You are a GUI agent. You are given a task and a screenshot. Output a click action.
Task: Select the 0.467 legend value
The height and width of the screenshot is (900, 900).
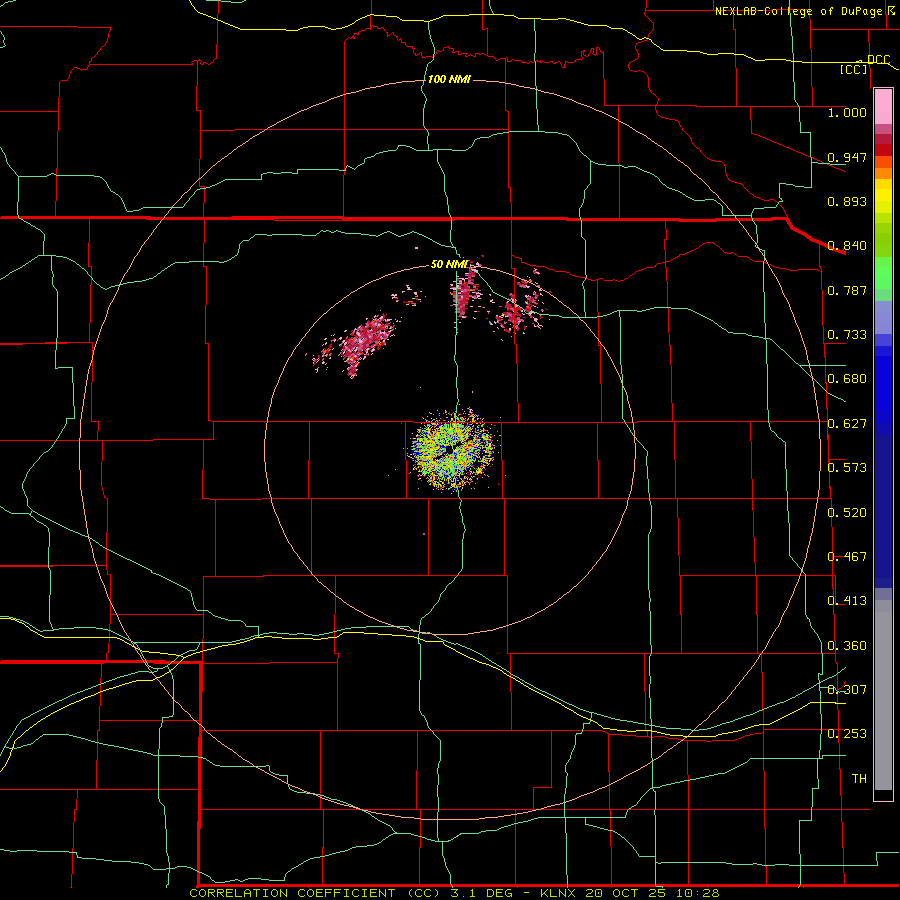847,557
